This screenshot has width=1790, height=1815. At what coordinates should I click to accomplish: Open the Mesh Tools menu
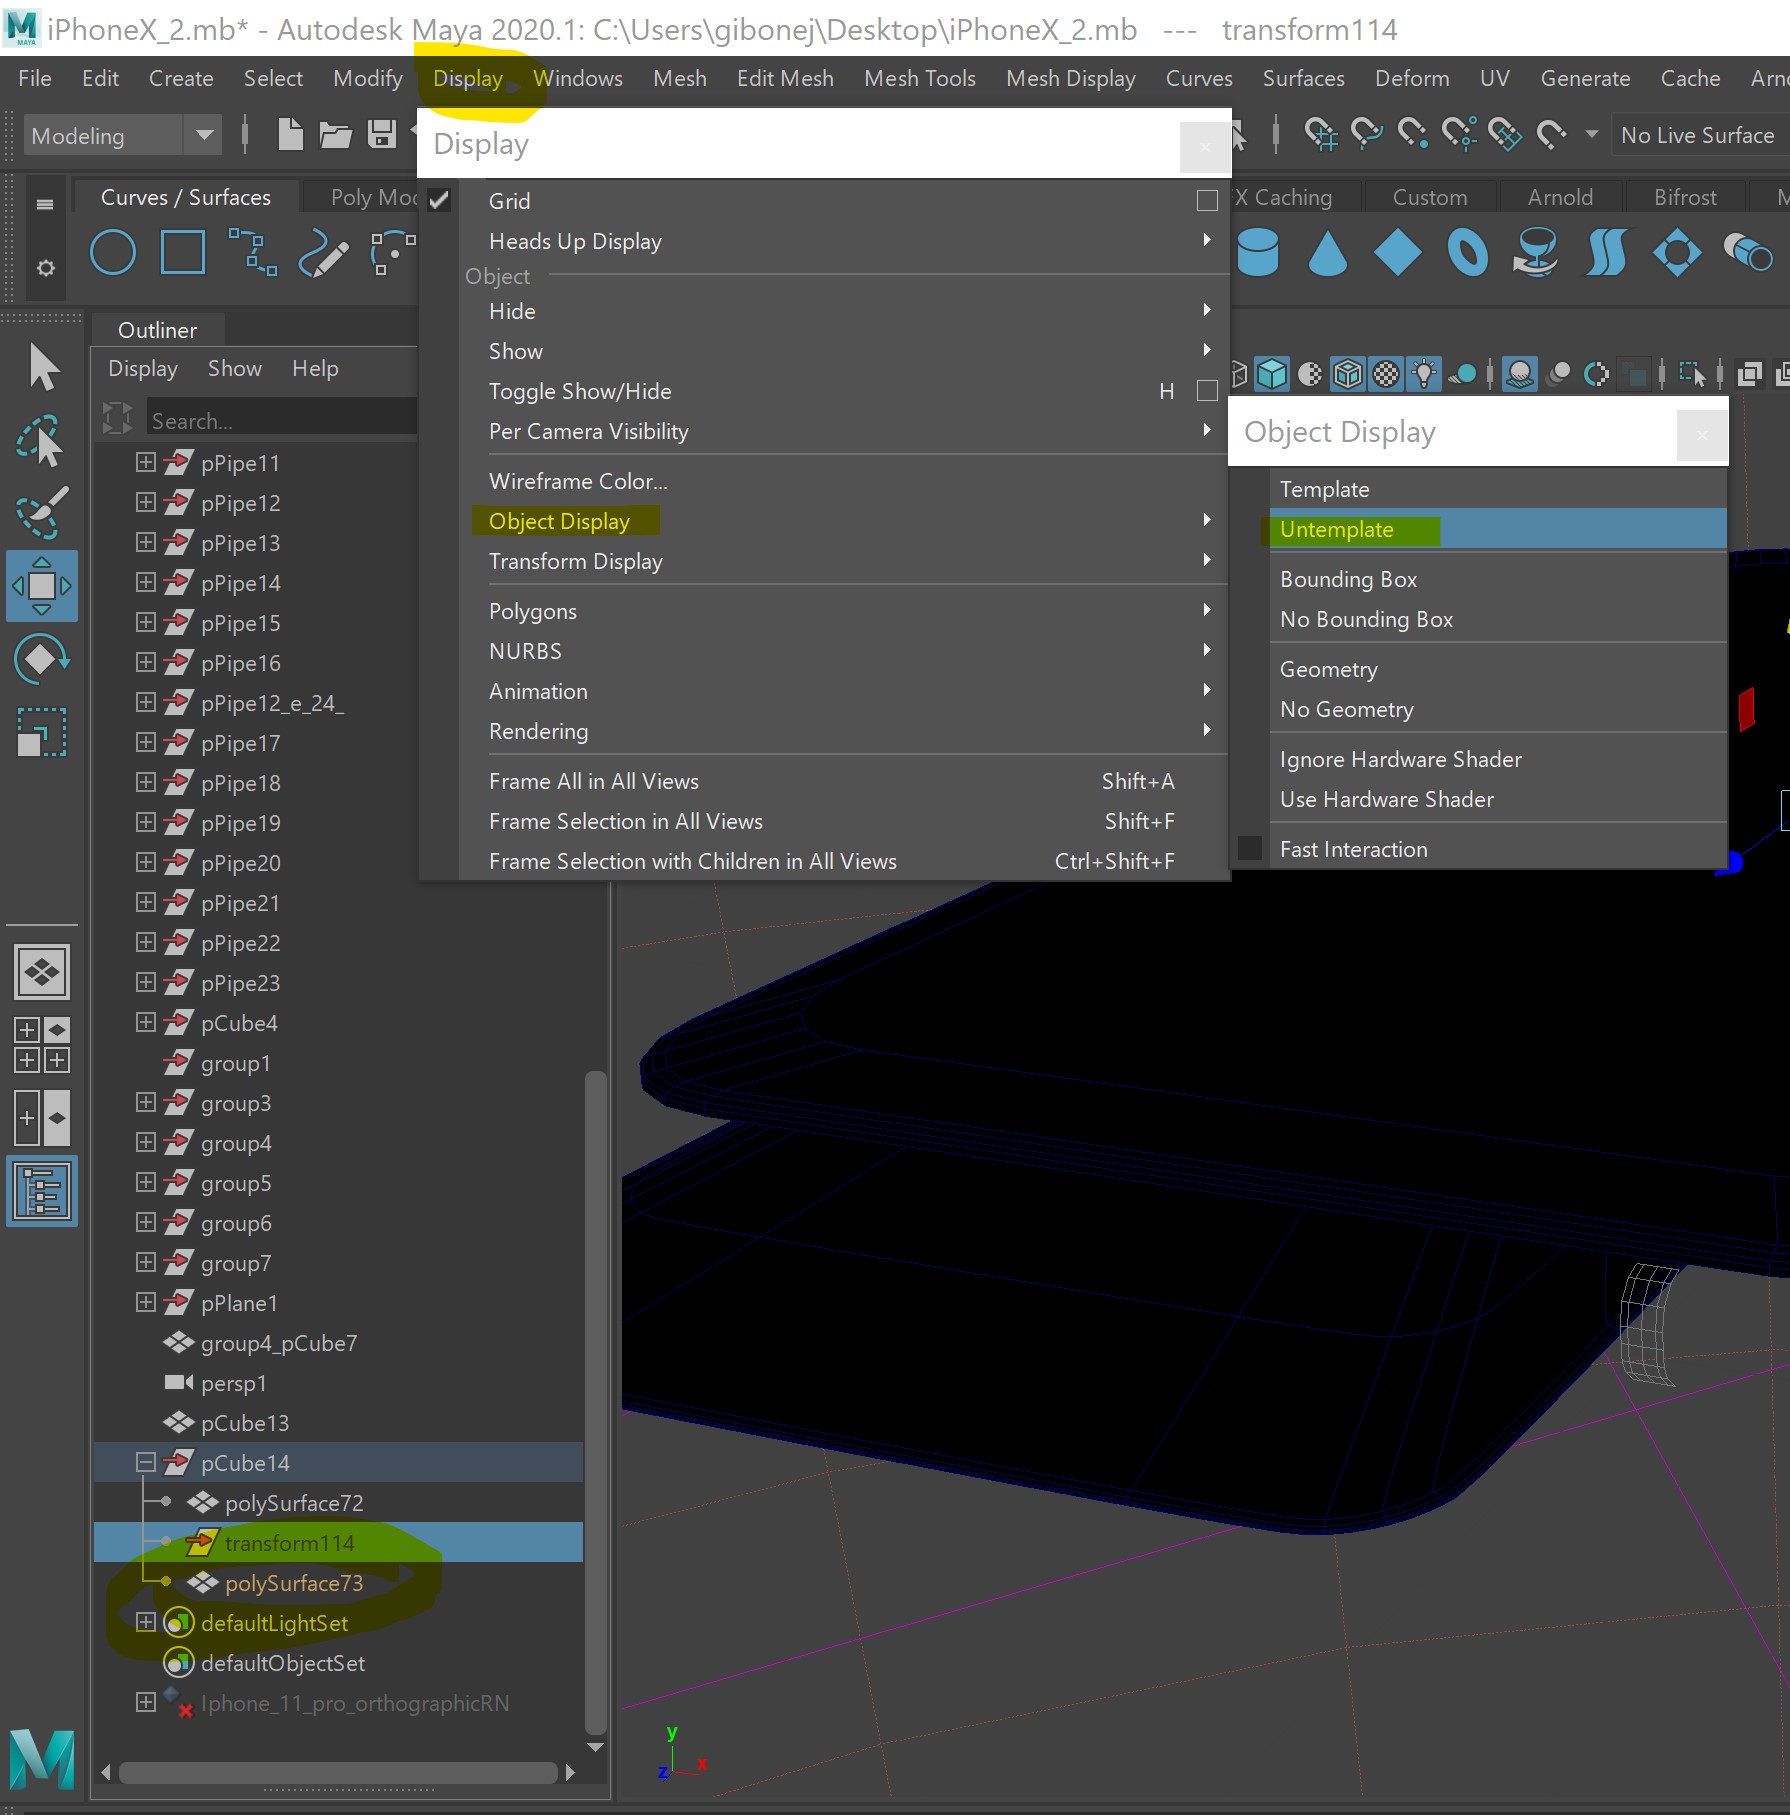coord(919,78)
